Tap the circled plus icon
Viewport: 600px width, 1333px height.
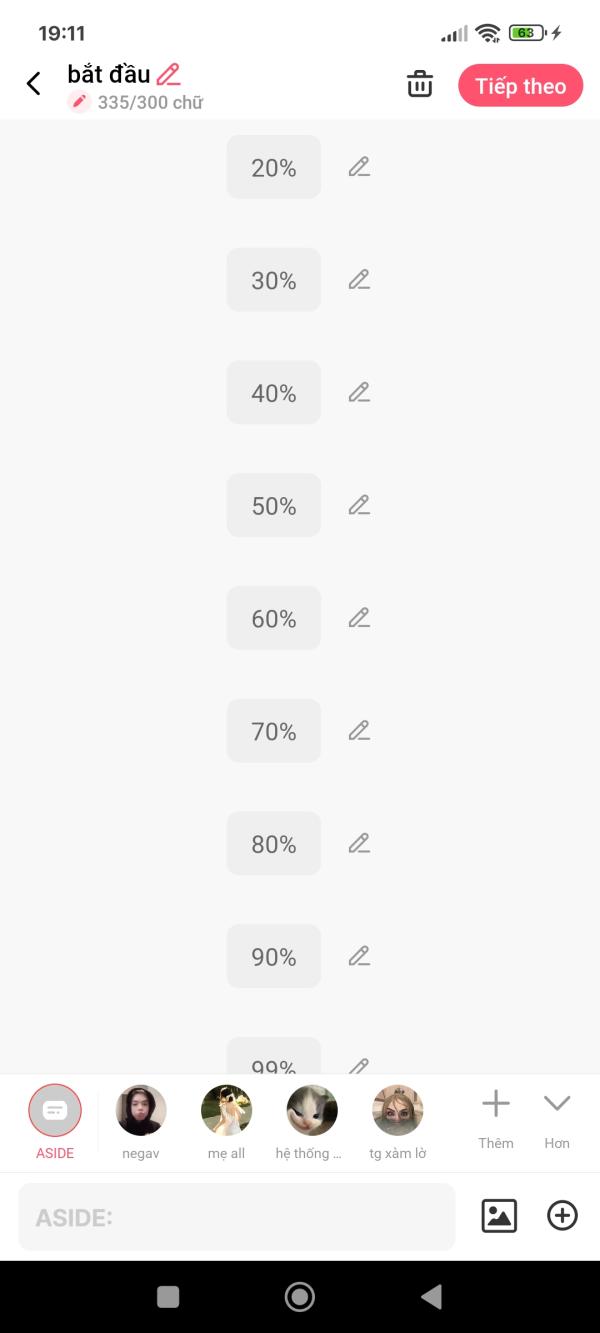click(562, 1215)
